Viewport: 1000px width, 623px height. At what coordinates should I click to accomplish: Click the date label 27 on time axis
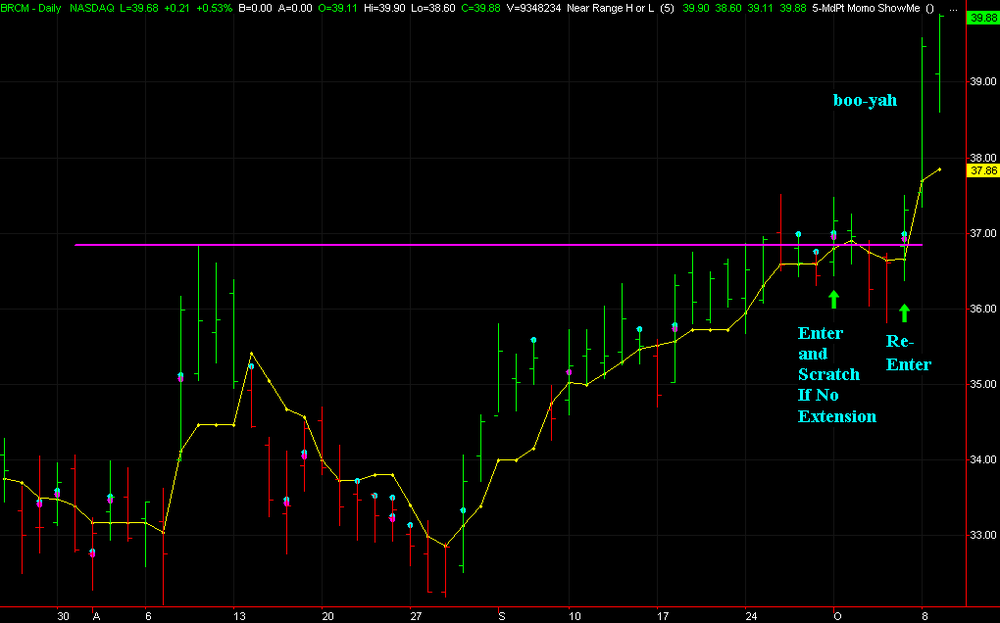coord(416,617)
